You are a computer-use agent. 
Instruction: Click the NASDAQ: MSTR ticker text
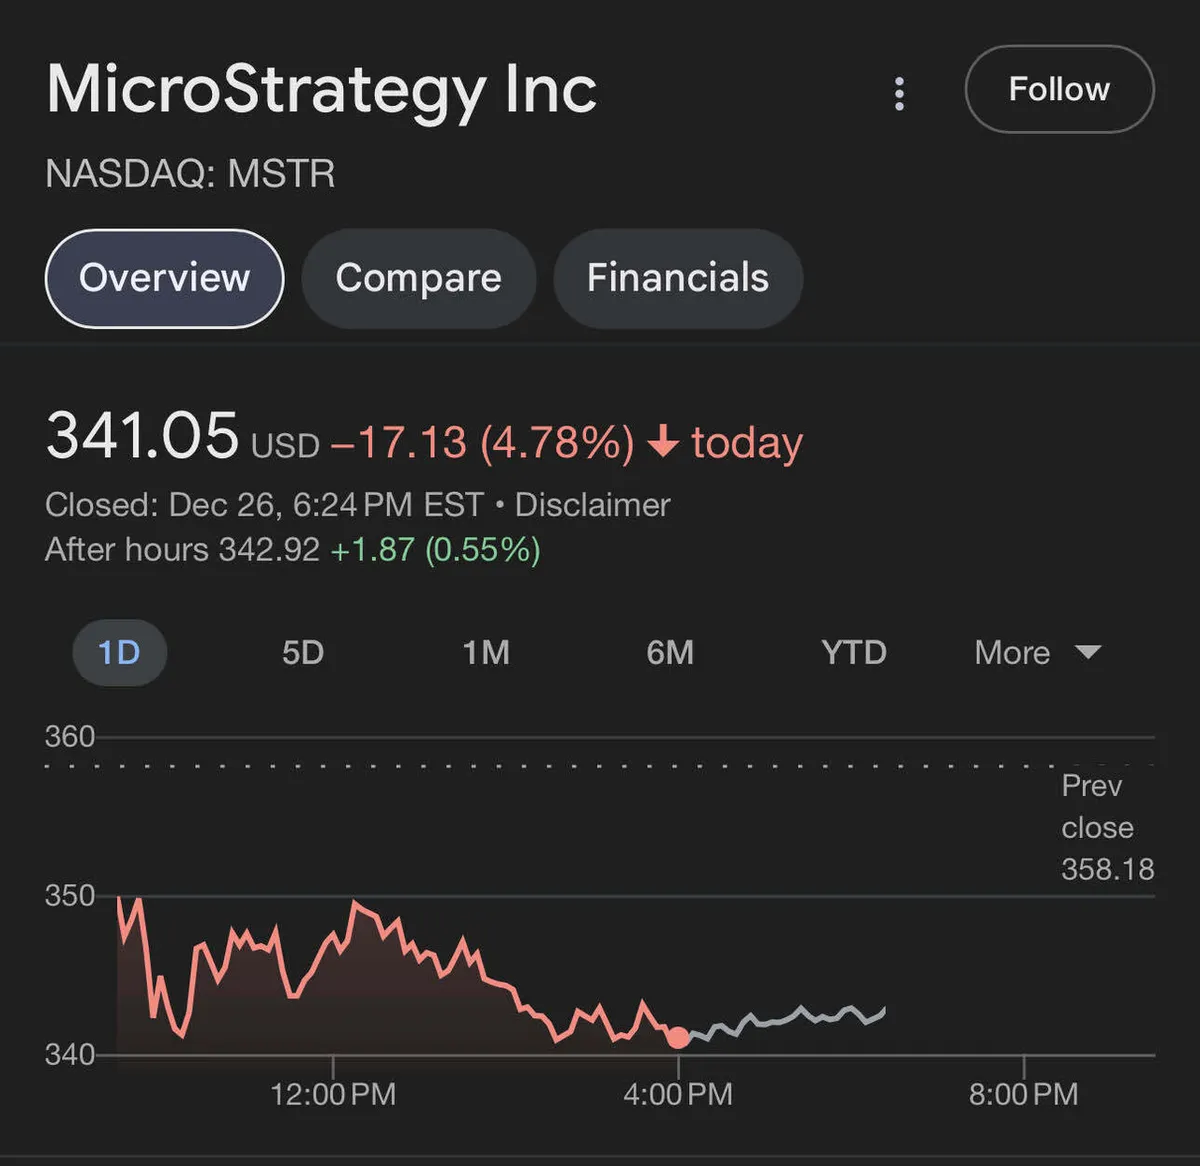pos(190,174)
